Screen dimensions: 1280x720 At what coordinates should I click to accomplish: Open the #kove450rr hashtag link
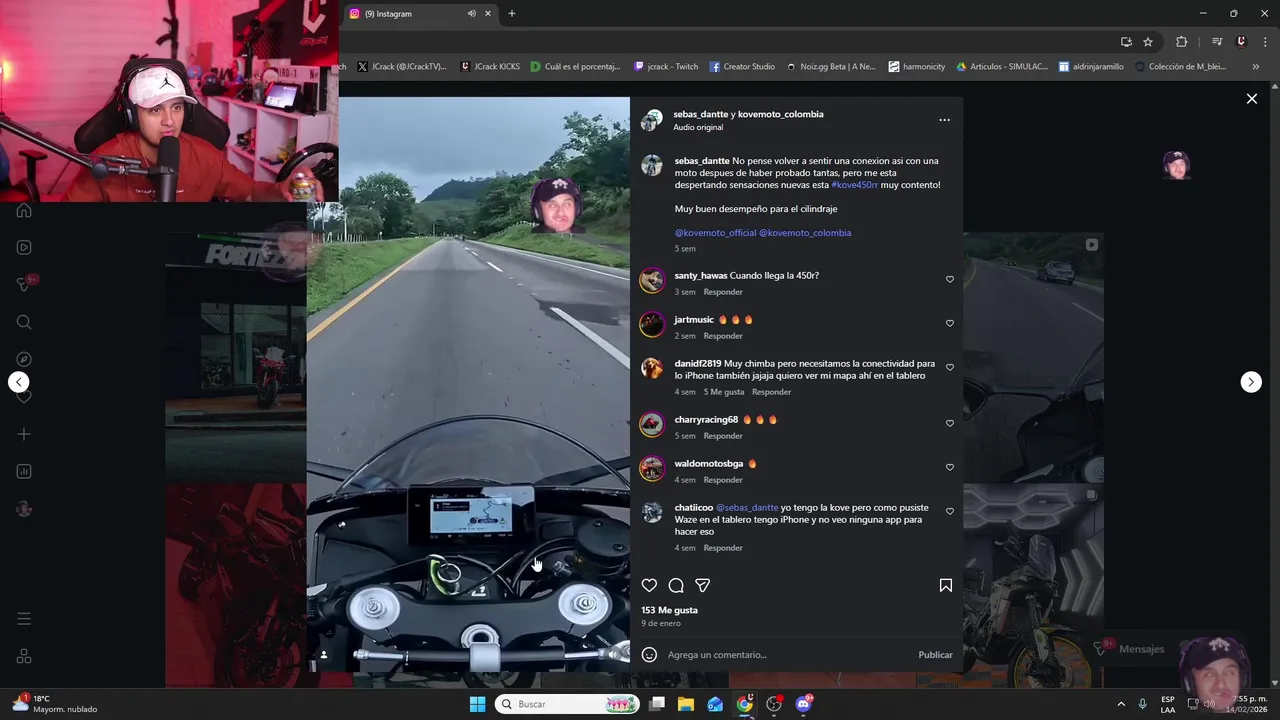point(854,185)
